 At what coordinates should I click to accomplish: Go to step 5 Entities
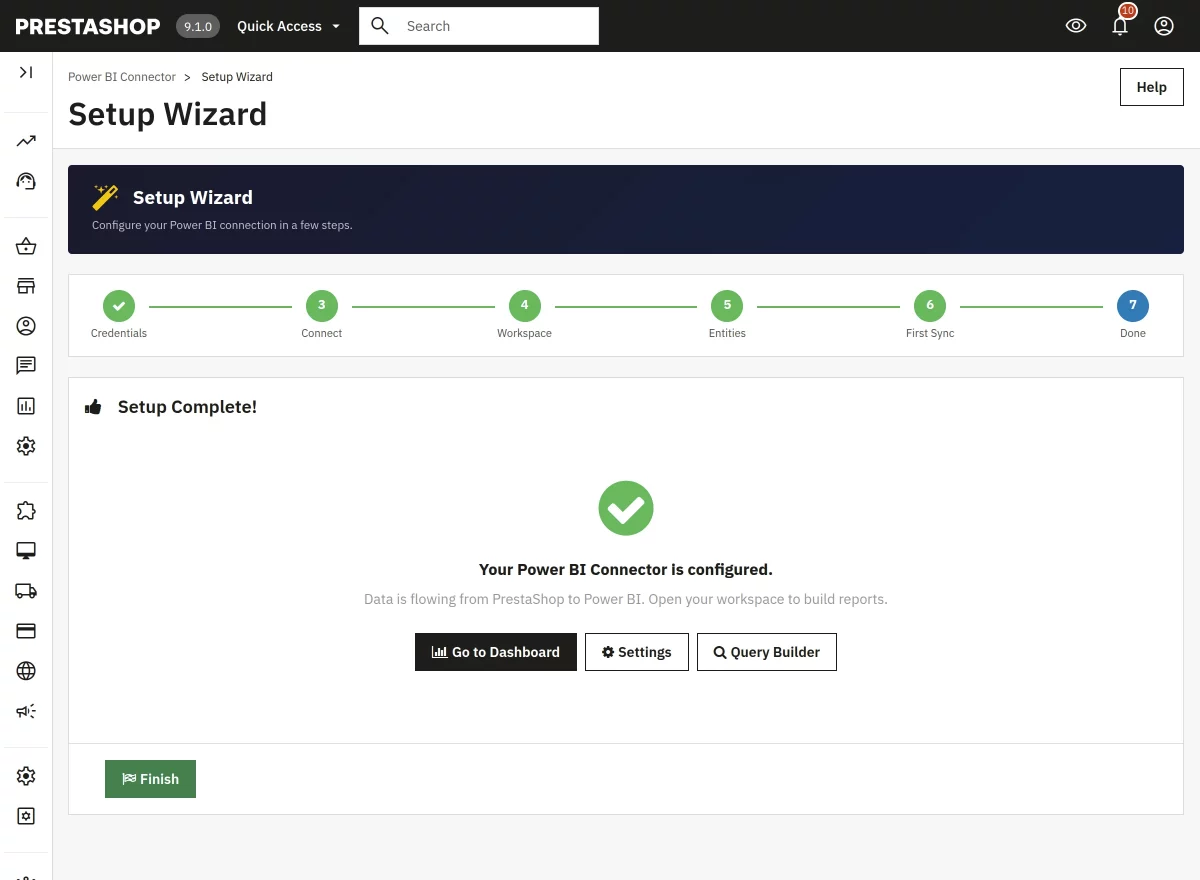pos(727,305)
